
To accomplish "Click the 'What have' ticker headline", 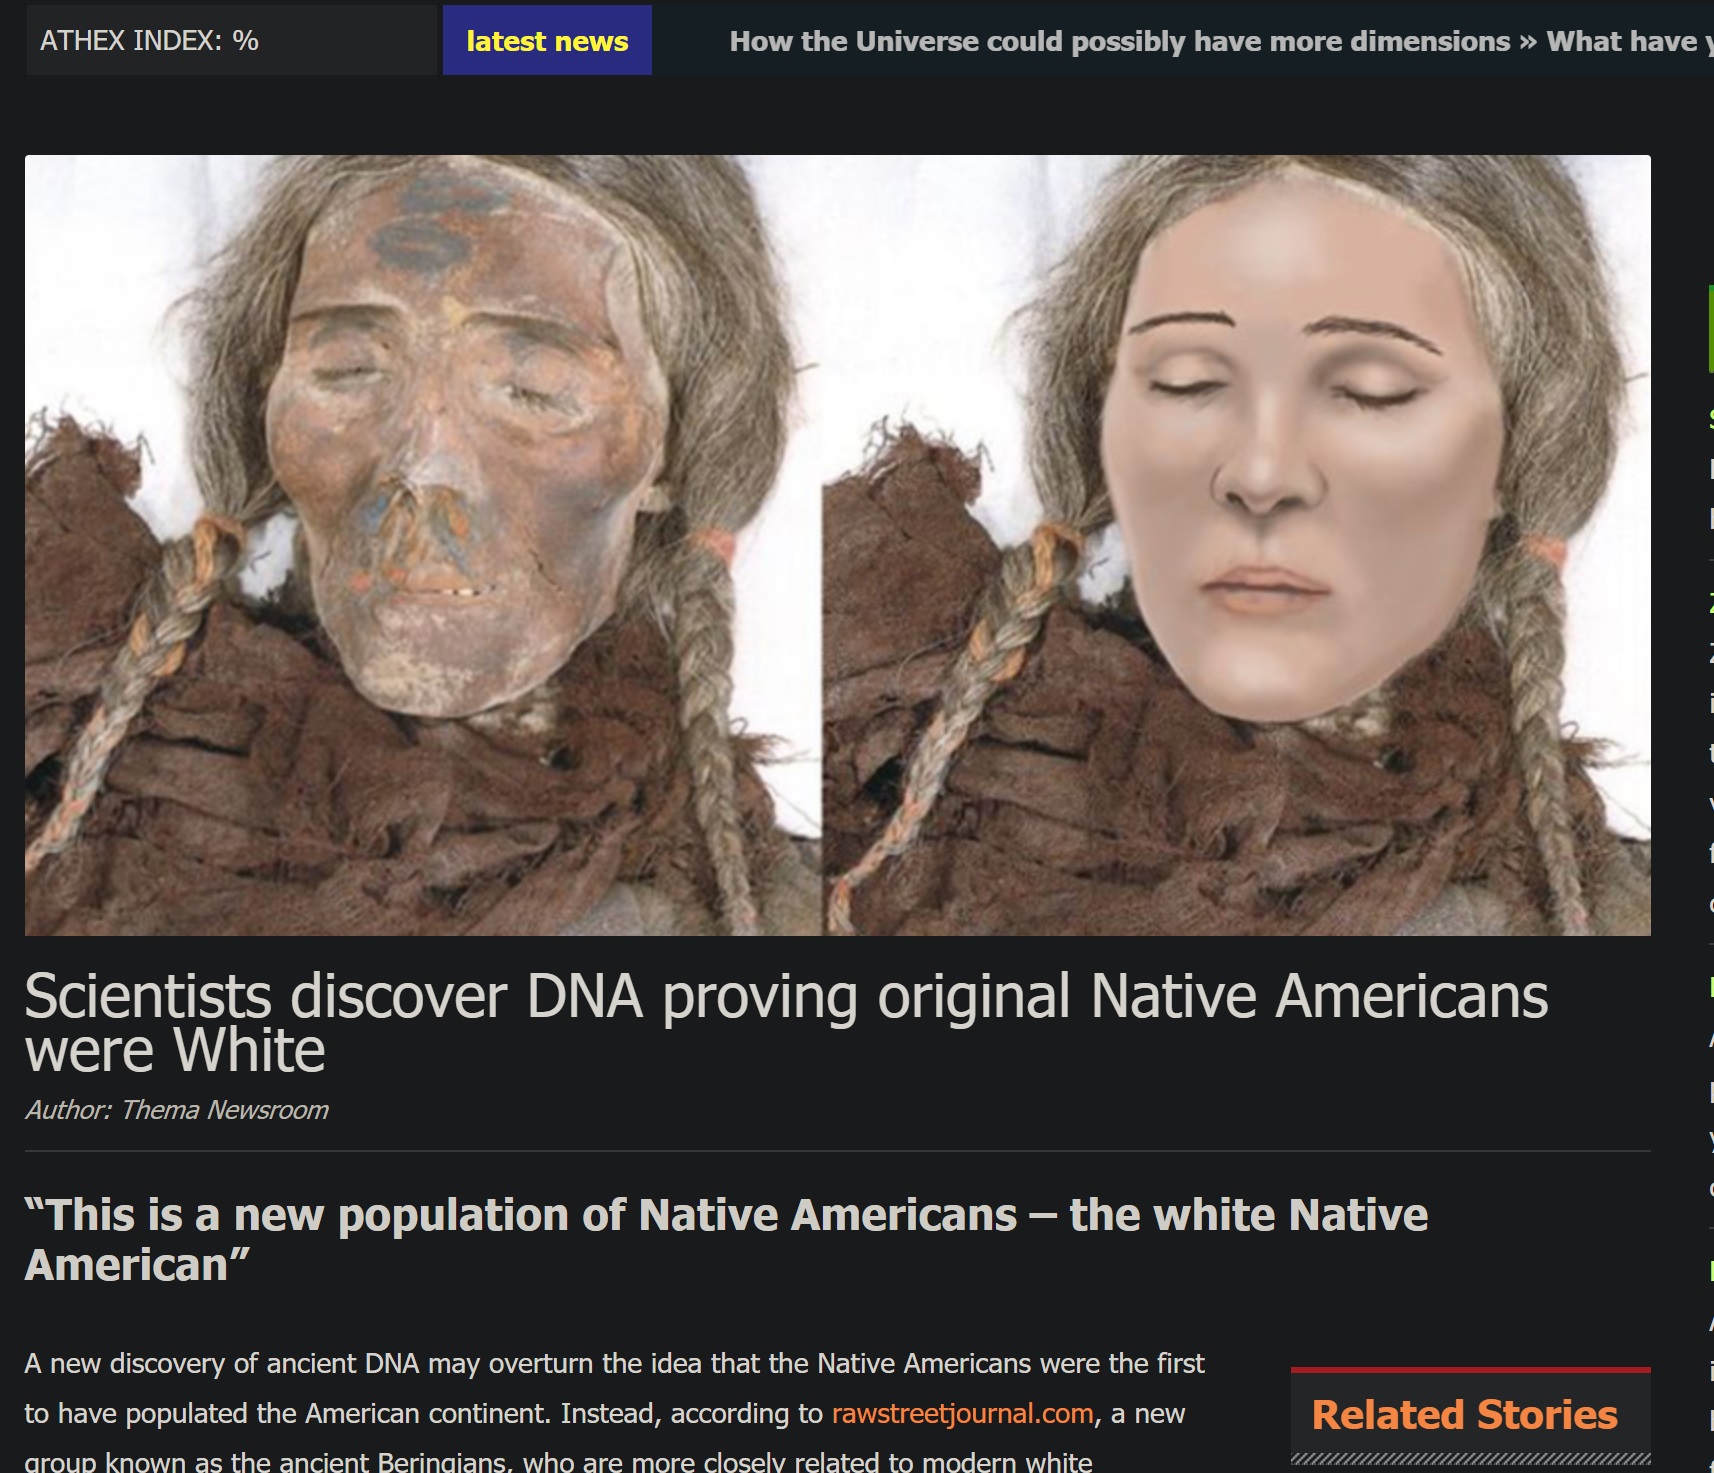I will pos(1625,41).
